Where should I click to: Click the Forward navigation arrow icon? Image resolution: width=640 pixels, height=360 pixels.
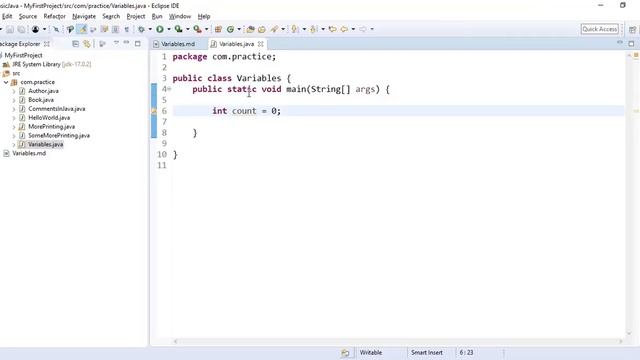[x=363, y=29]
